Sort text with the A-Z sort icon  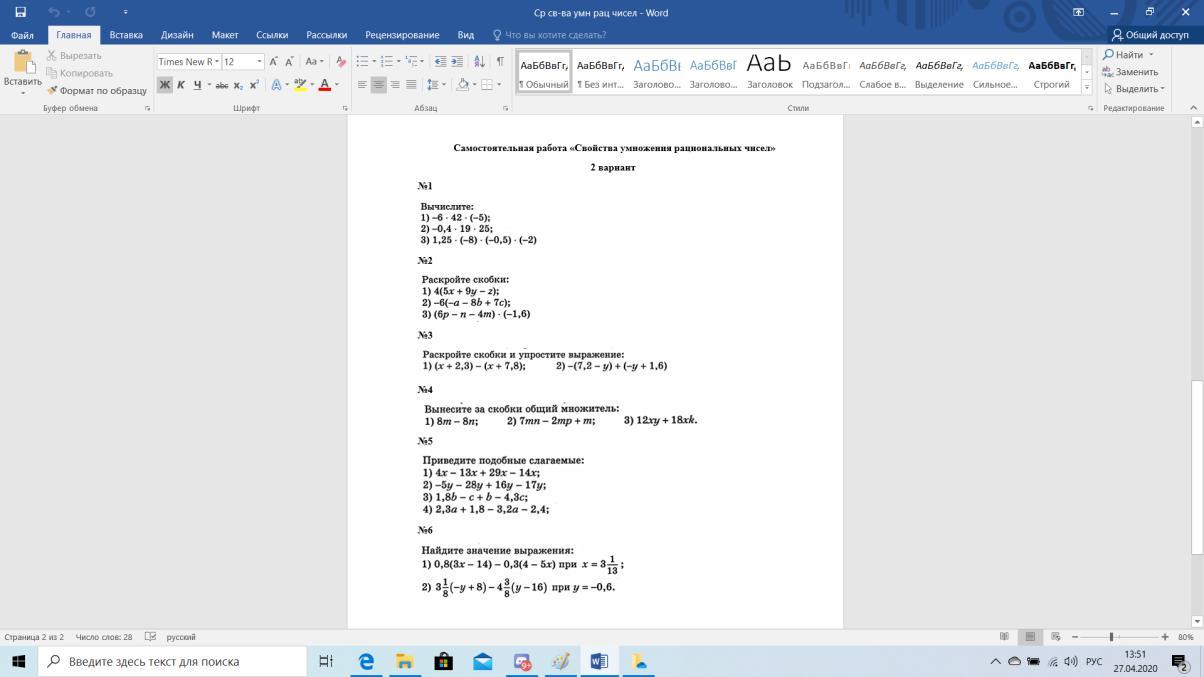pos(480,62)
